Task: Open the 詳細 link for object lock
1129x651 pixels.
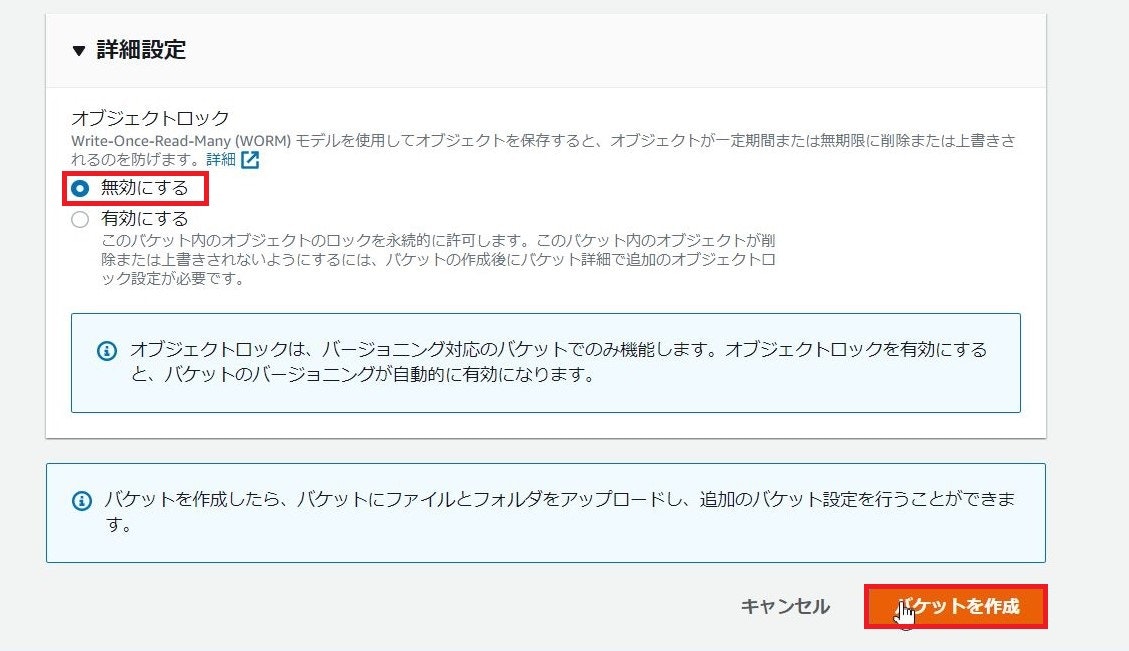Action: 221,159
